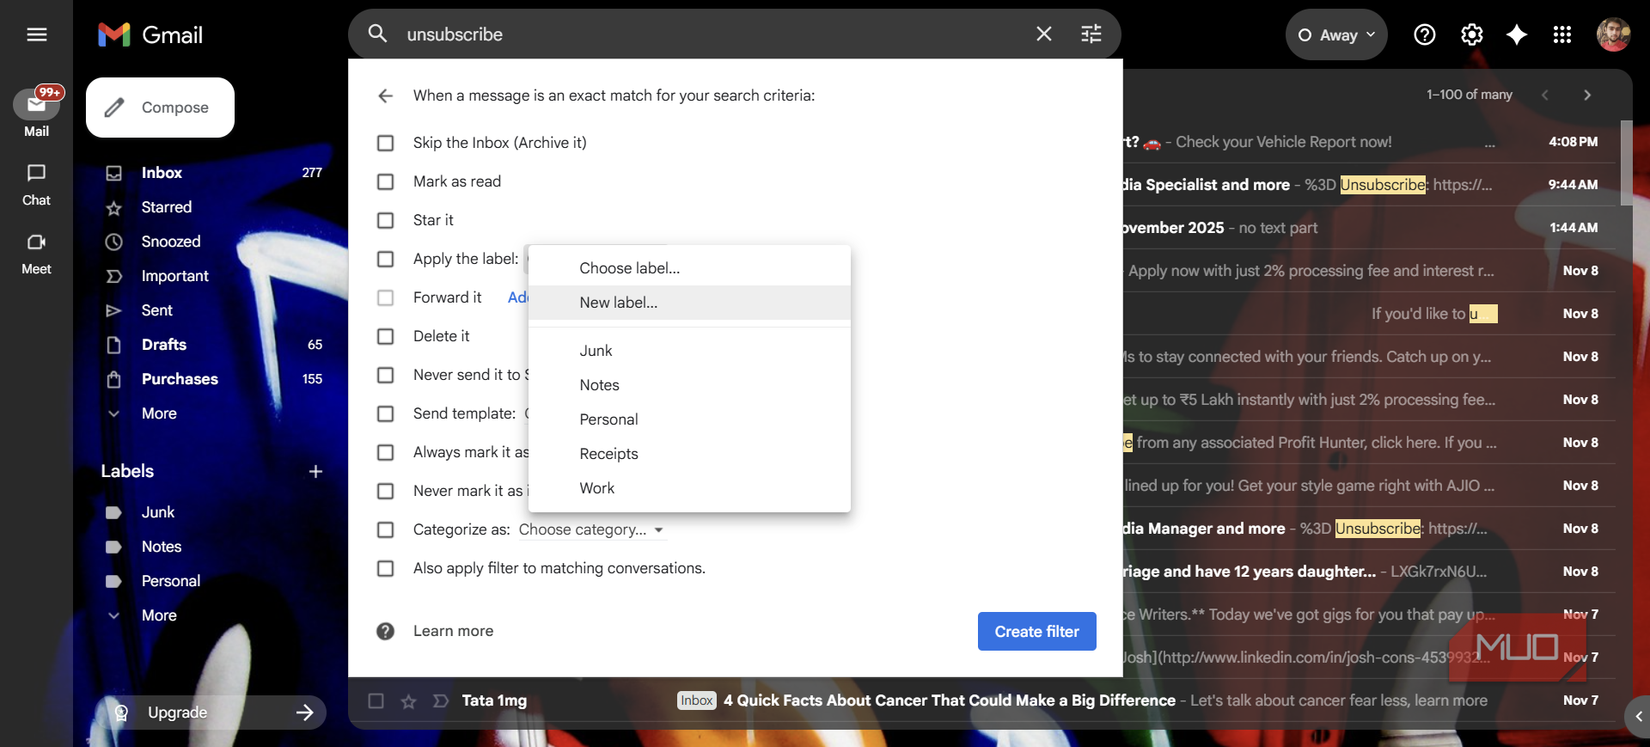Clear the search with the X icon

pos(1044,34)
